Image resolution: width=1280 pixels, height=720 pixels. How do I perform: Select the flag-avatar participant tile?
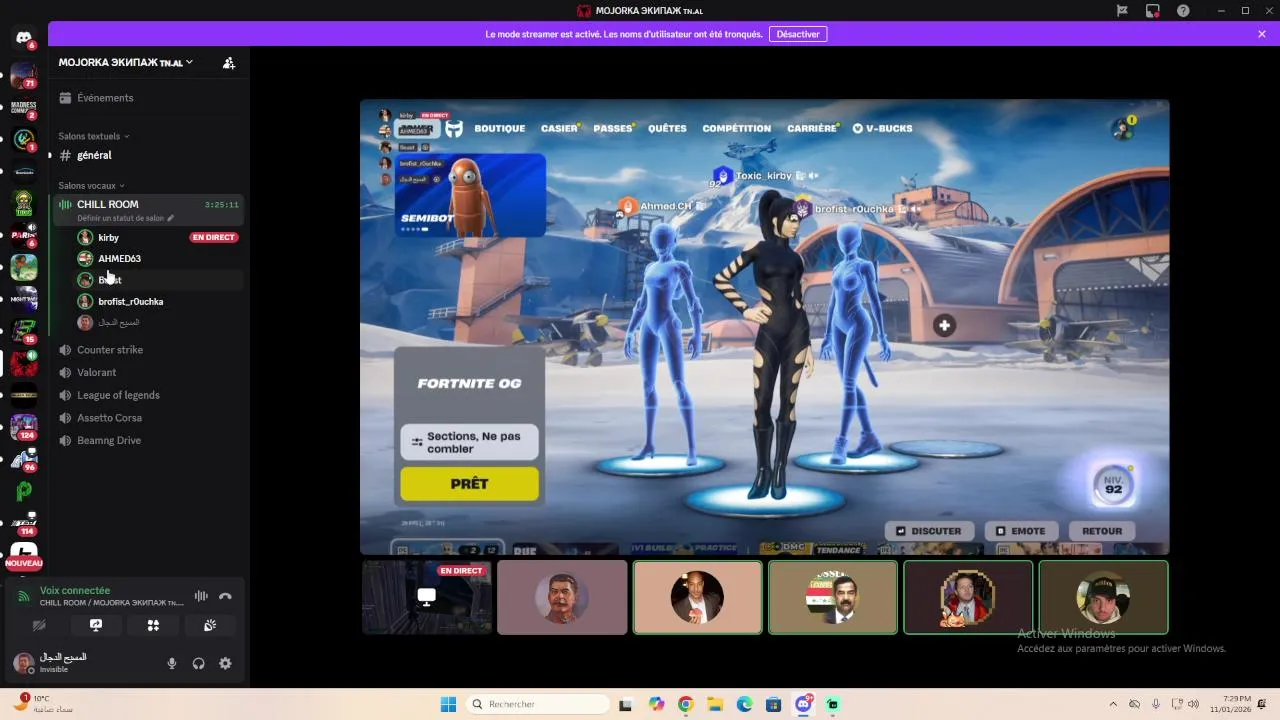(833, 597)
